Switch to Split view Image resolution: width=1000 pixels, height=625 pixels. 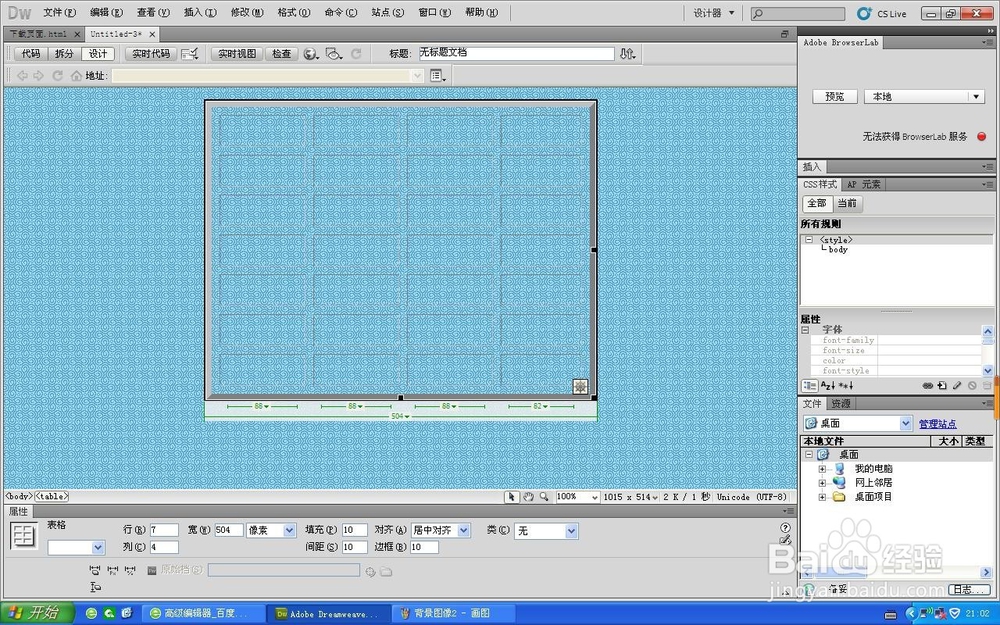(64, 54)
